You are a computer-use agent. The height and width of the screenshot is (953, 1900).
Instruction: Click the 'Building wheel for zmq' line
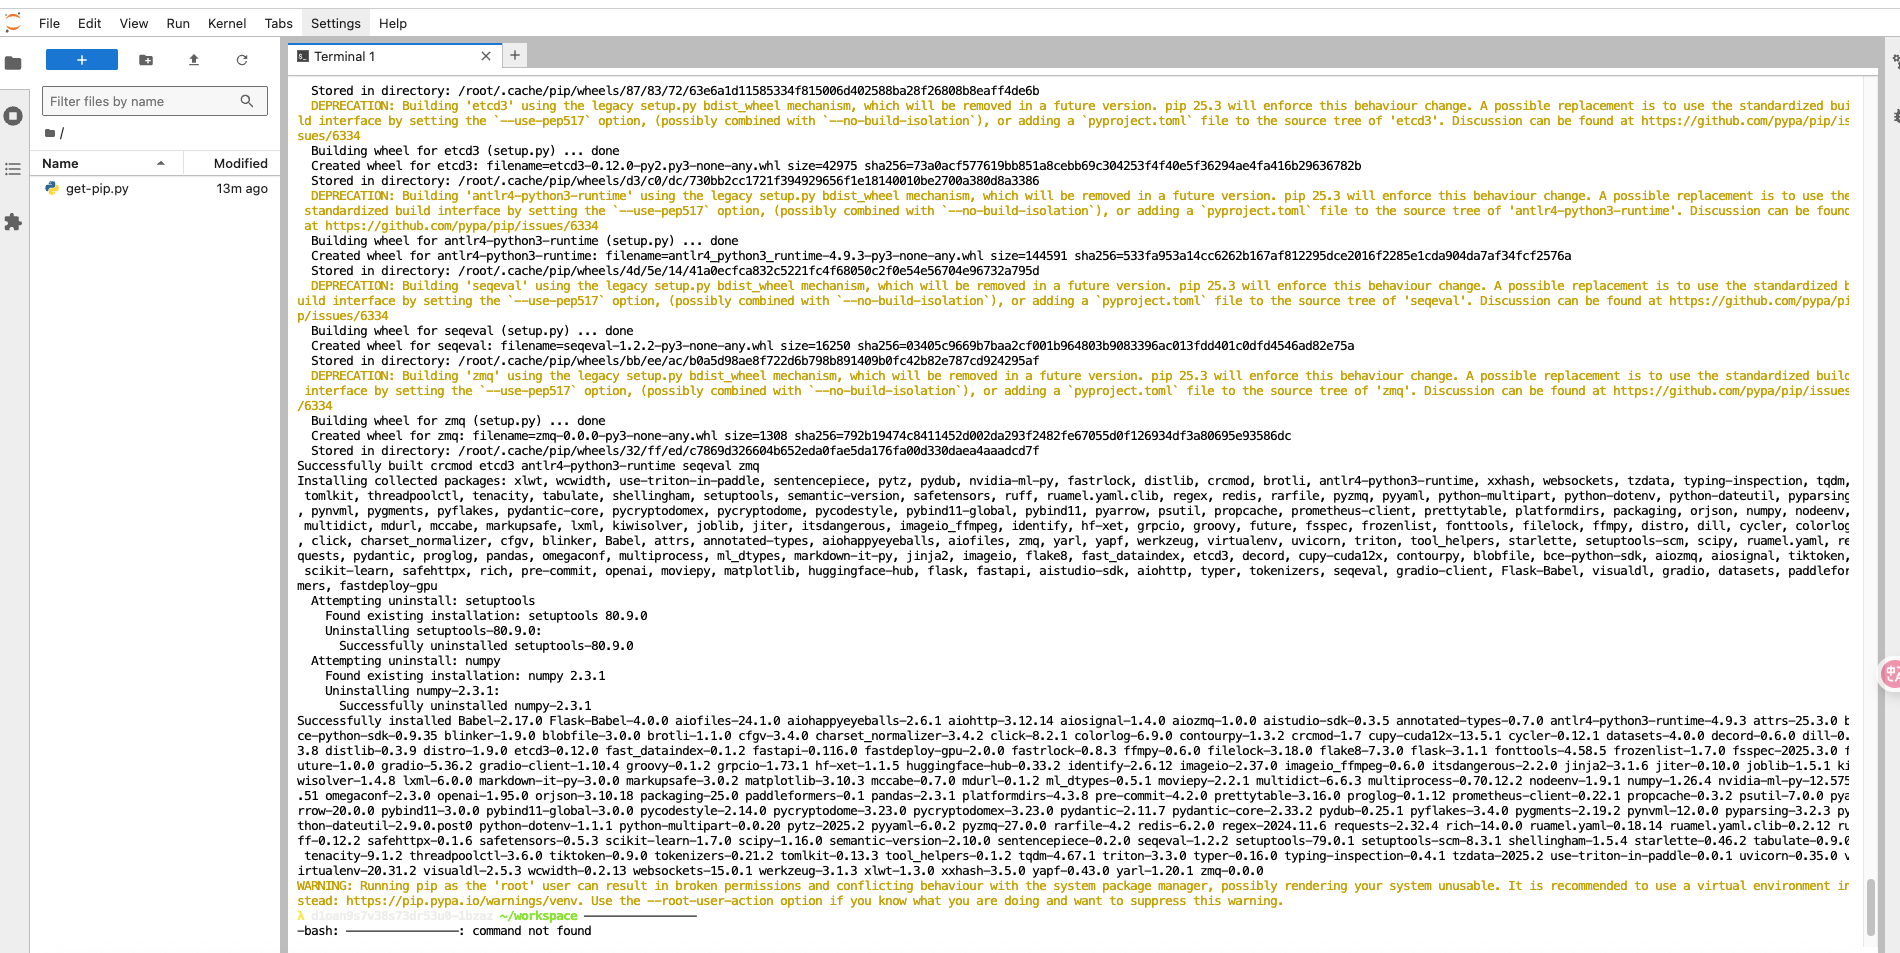tap(458, 421)
